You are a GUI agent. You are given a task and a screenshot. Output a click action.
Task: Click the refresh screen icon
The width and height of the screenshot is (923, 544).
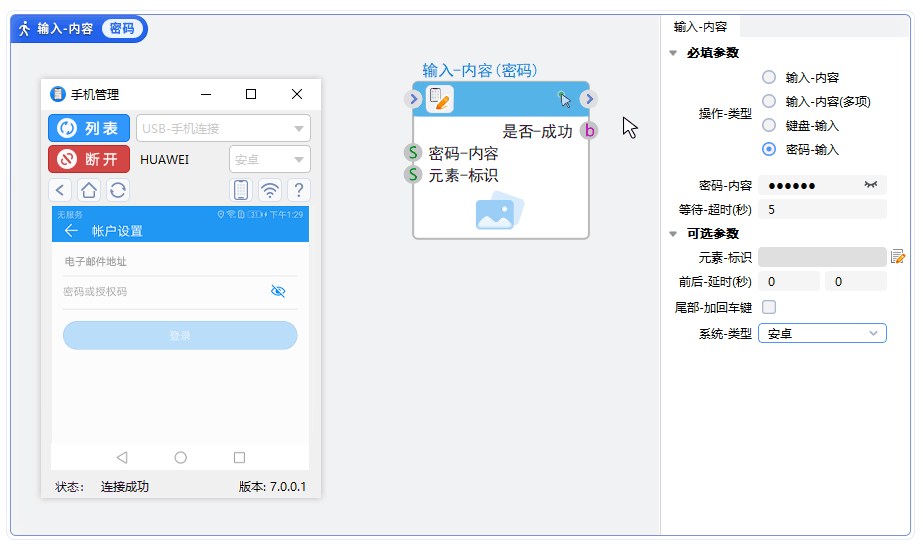(x=118, y=190)
